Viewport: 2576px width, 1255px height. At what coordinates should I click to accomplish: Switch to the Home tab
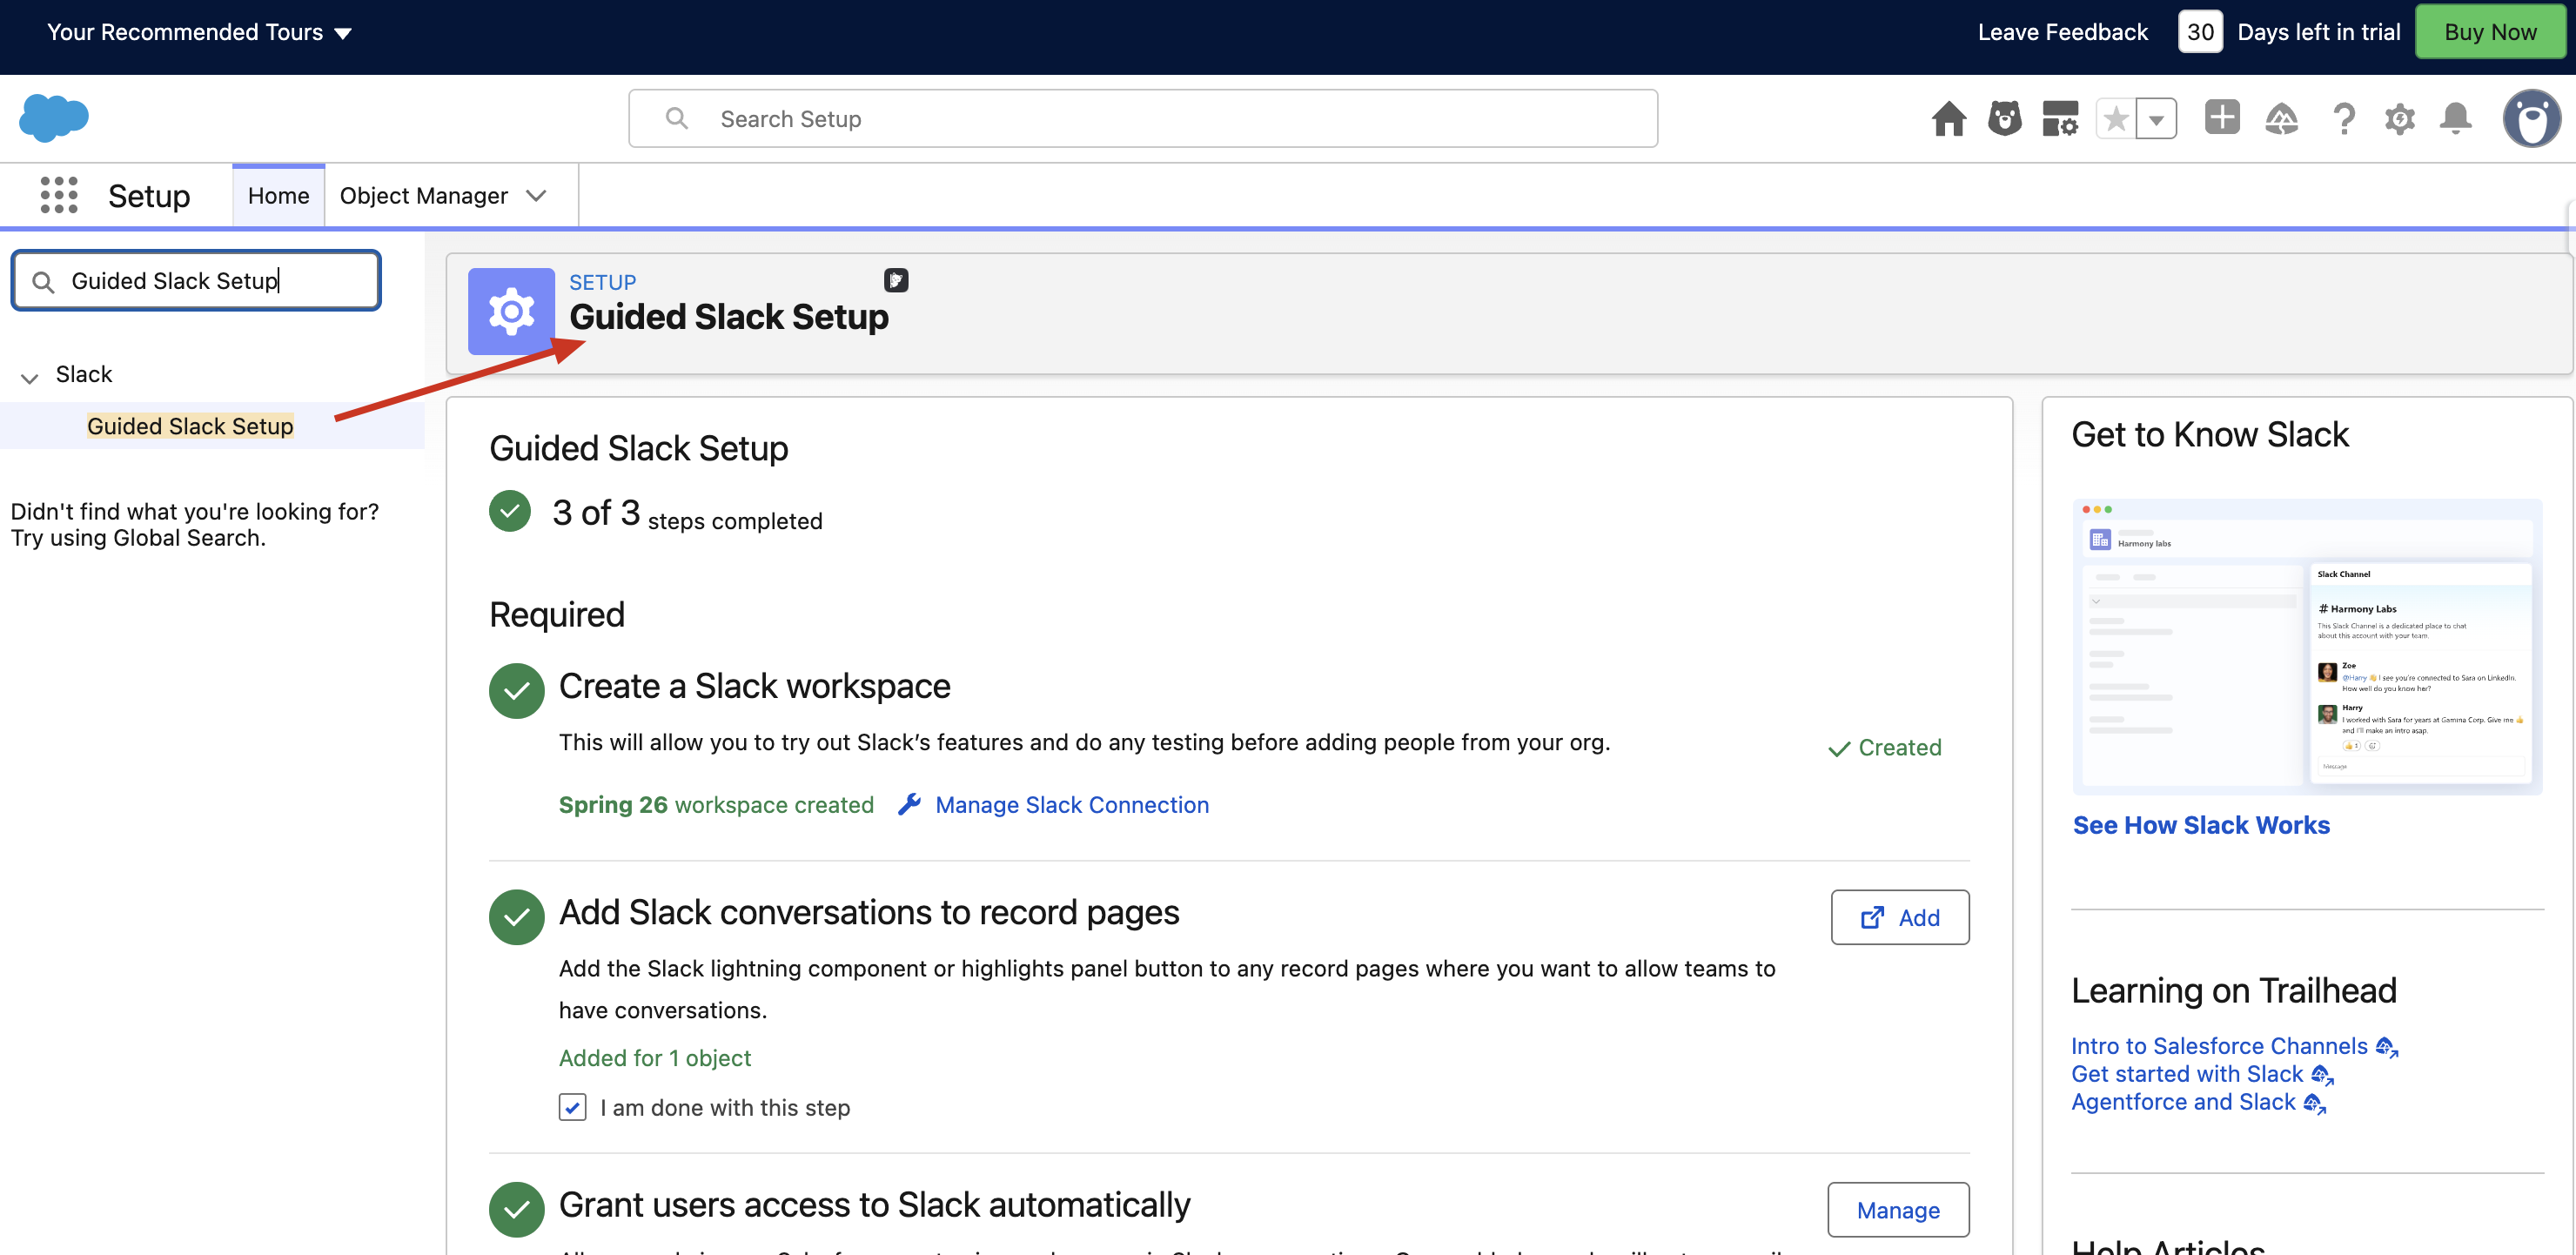(278, 195)
